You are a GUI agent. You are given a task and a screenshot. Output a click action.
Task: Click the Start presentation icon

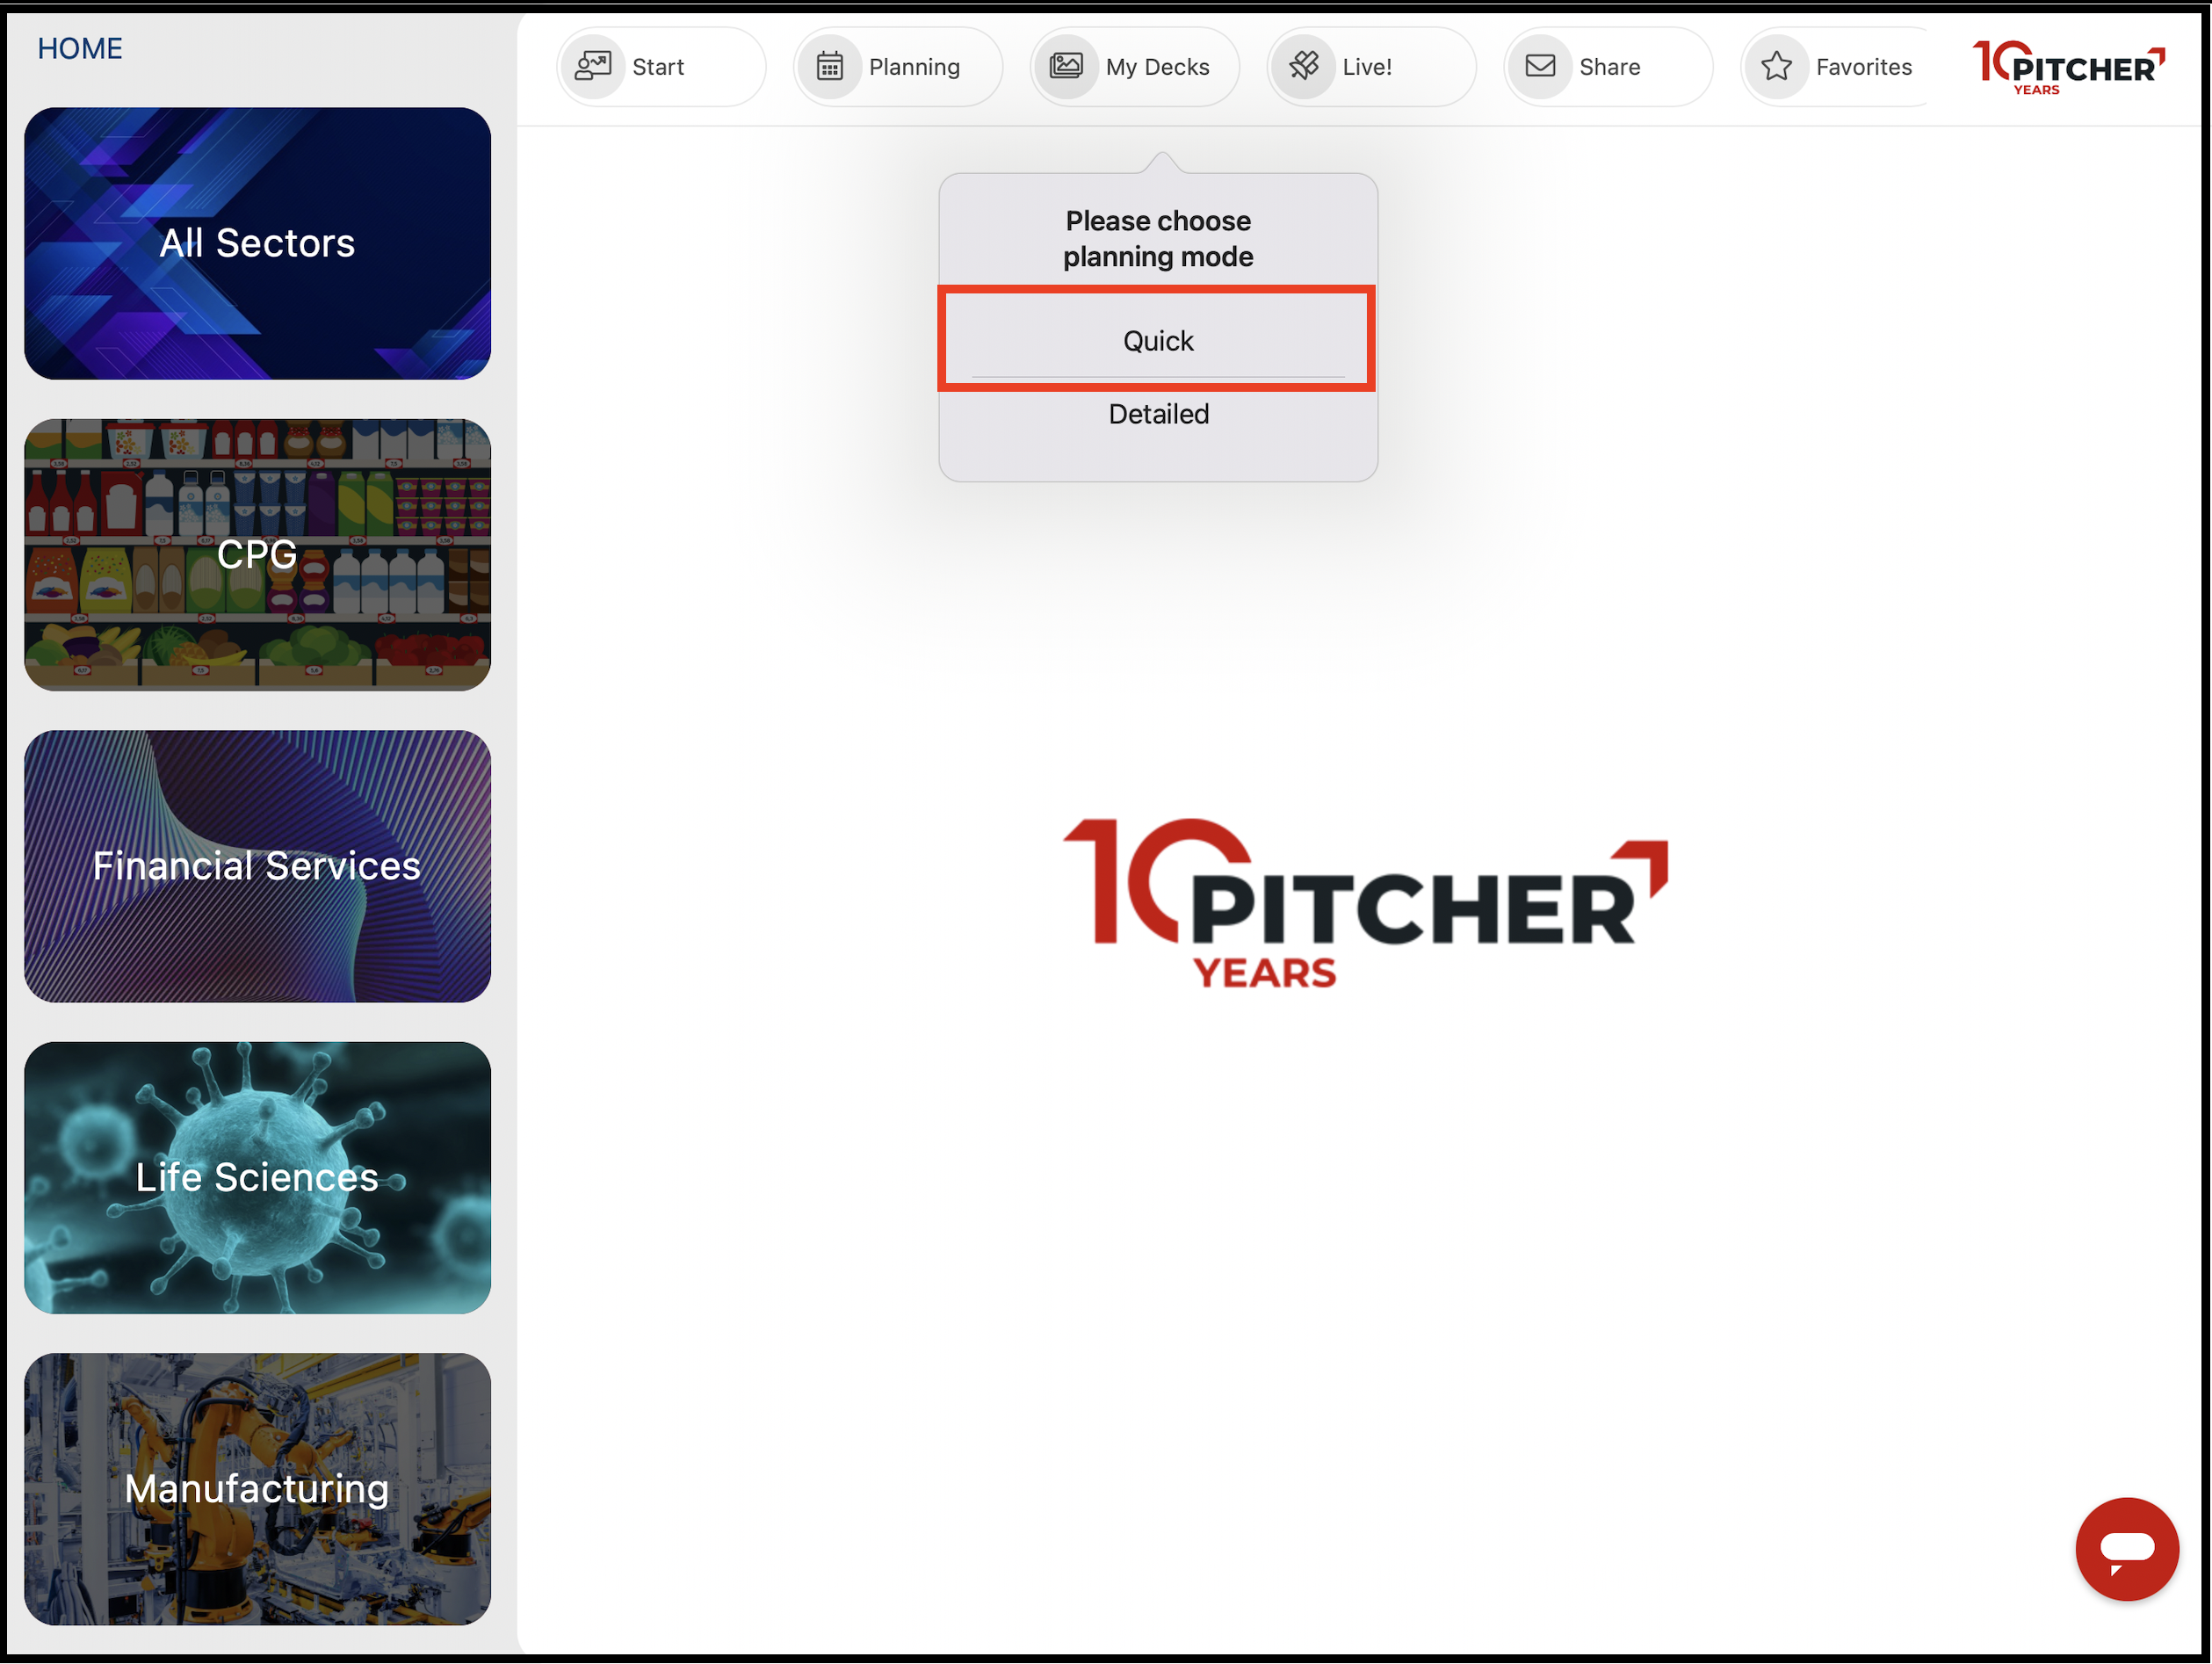pyautogui.click(x=593, y=66)
